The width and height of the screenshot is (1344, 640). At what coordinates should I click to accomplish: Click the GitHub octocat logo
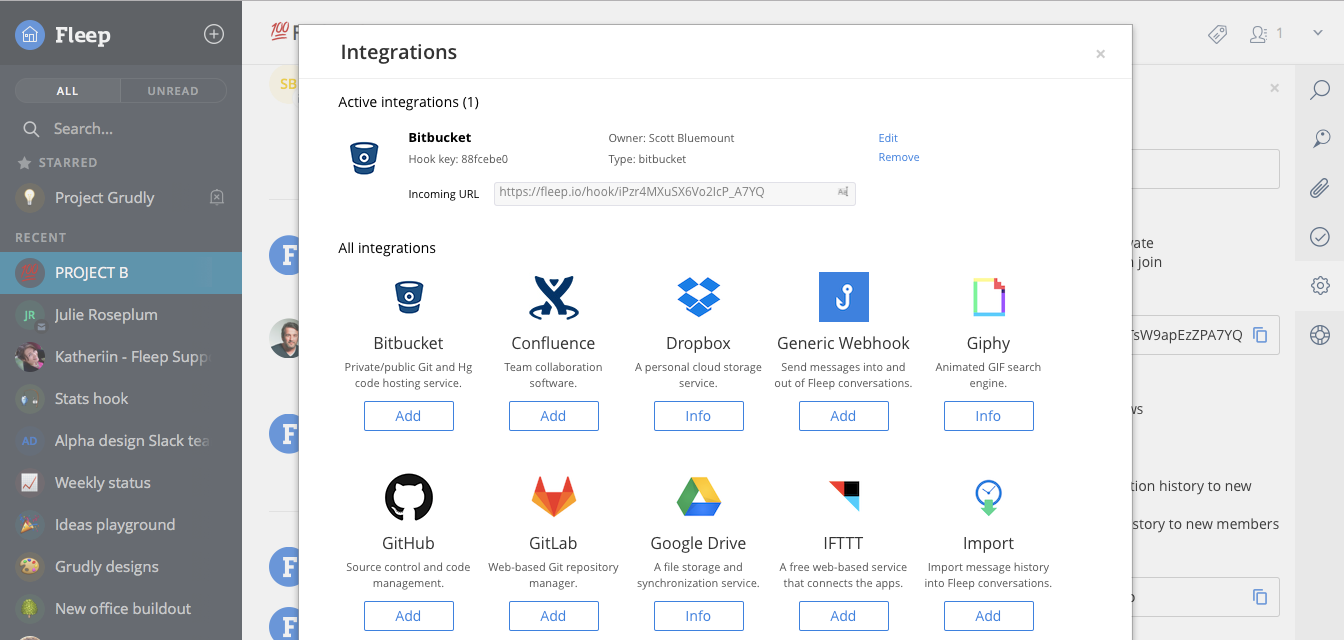pyautogui.click(x=408, y=497)
